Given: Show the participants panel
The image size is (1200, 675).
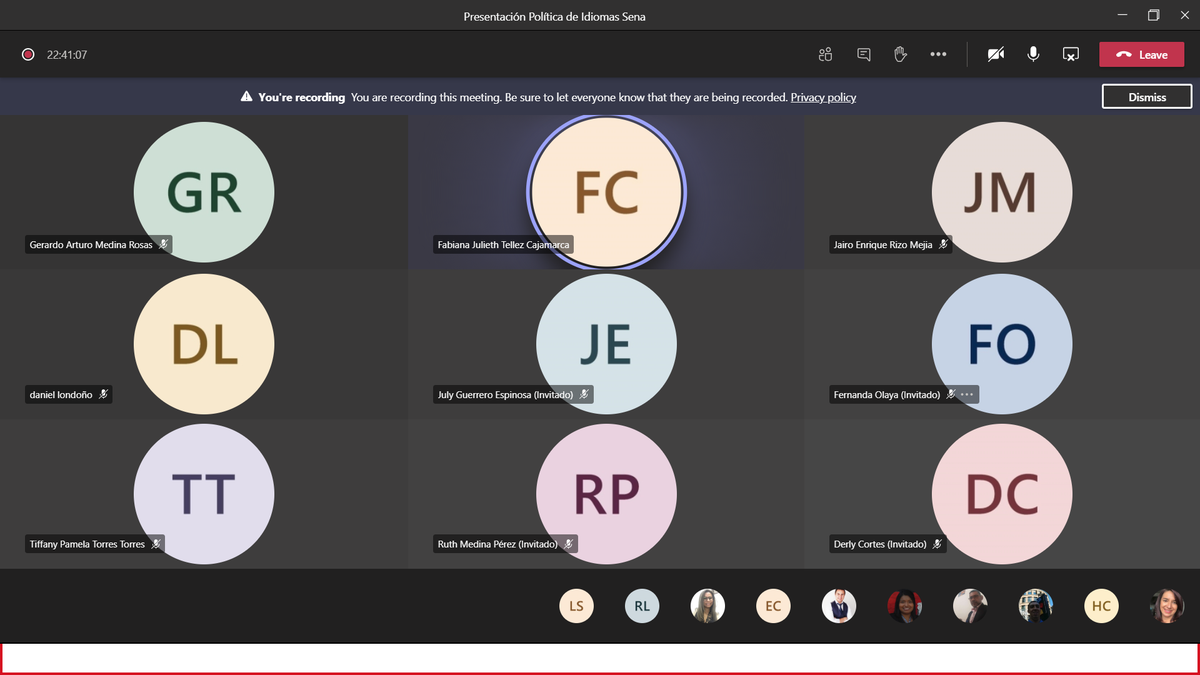Looking at the screenshot, I should click(x=825, y=54).
